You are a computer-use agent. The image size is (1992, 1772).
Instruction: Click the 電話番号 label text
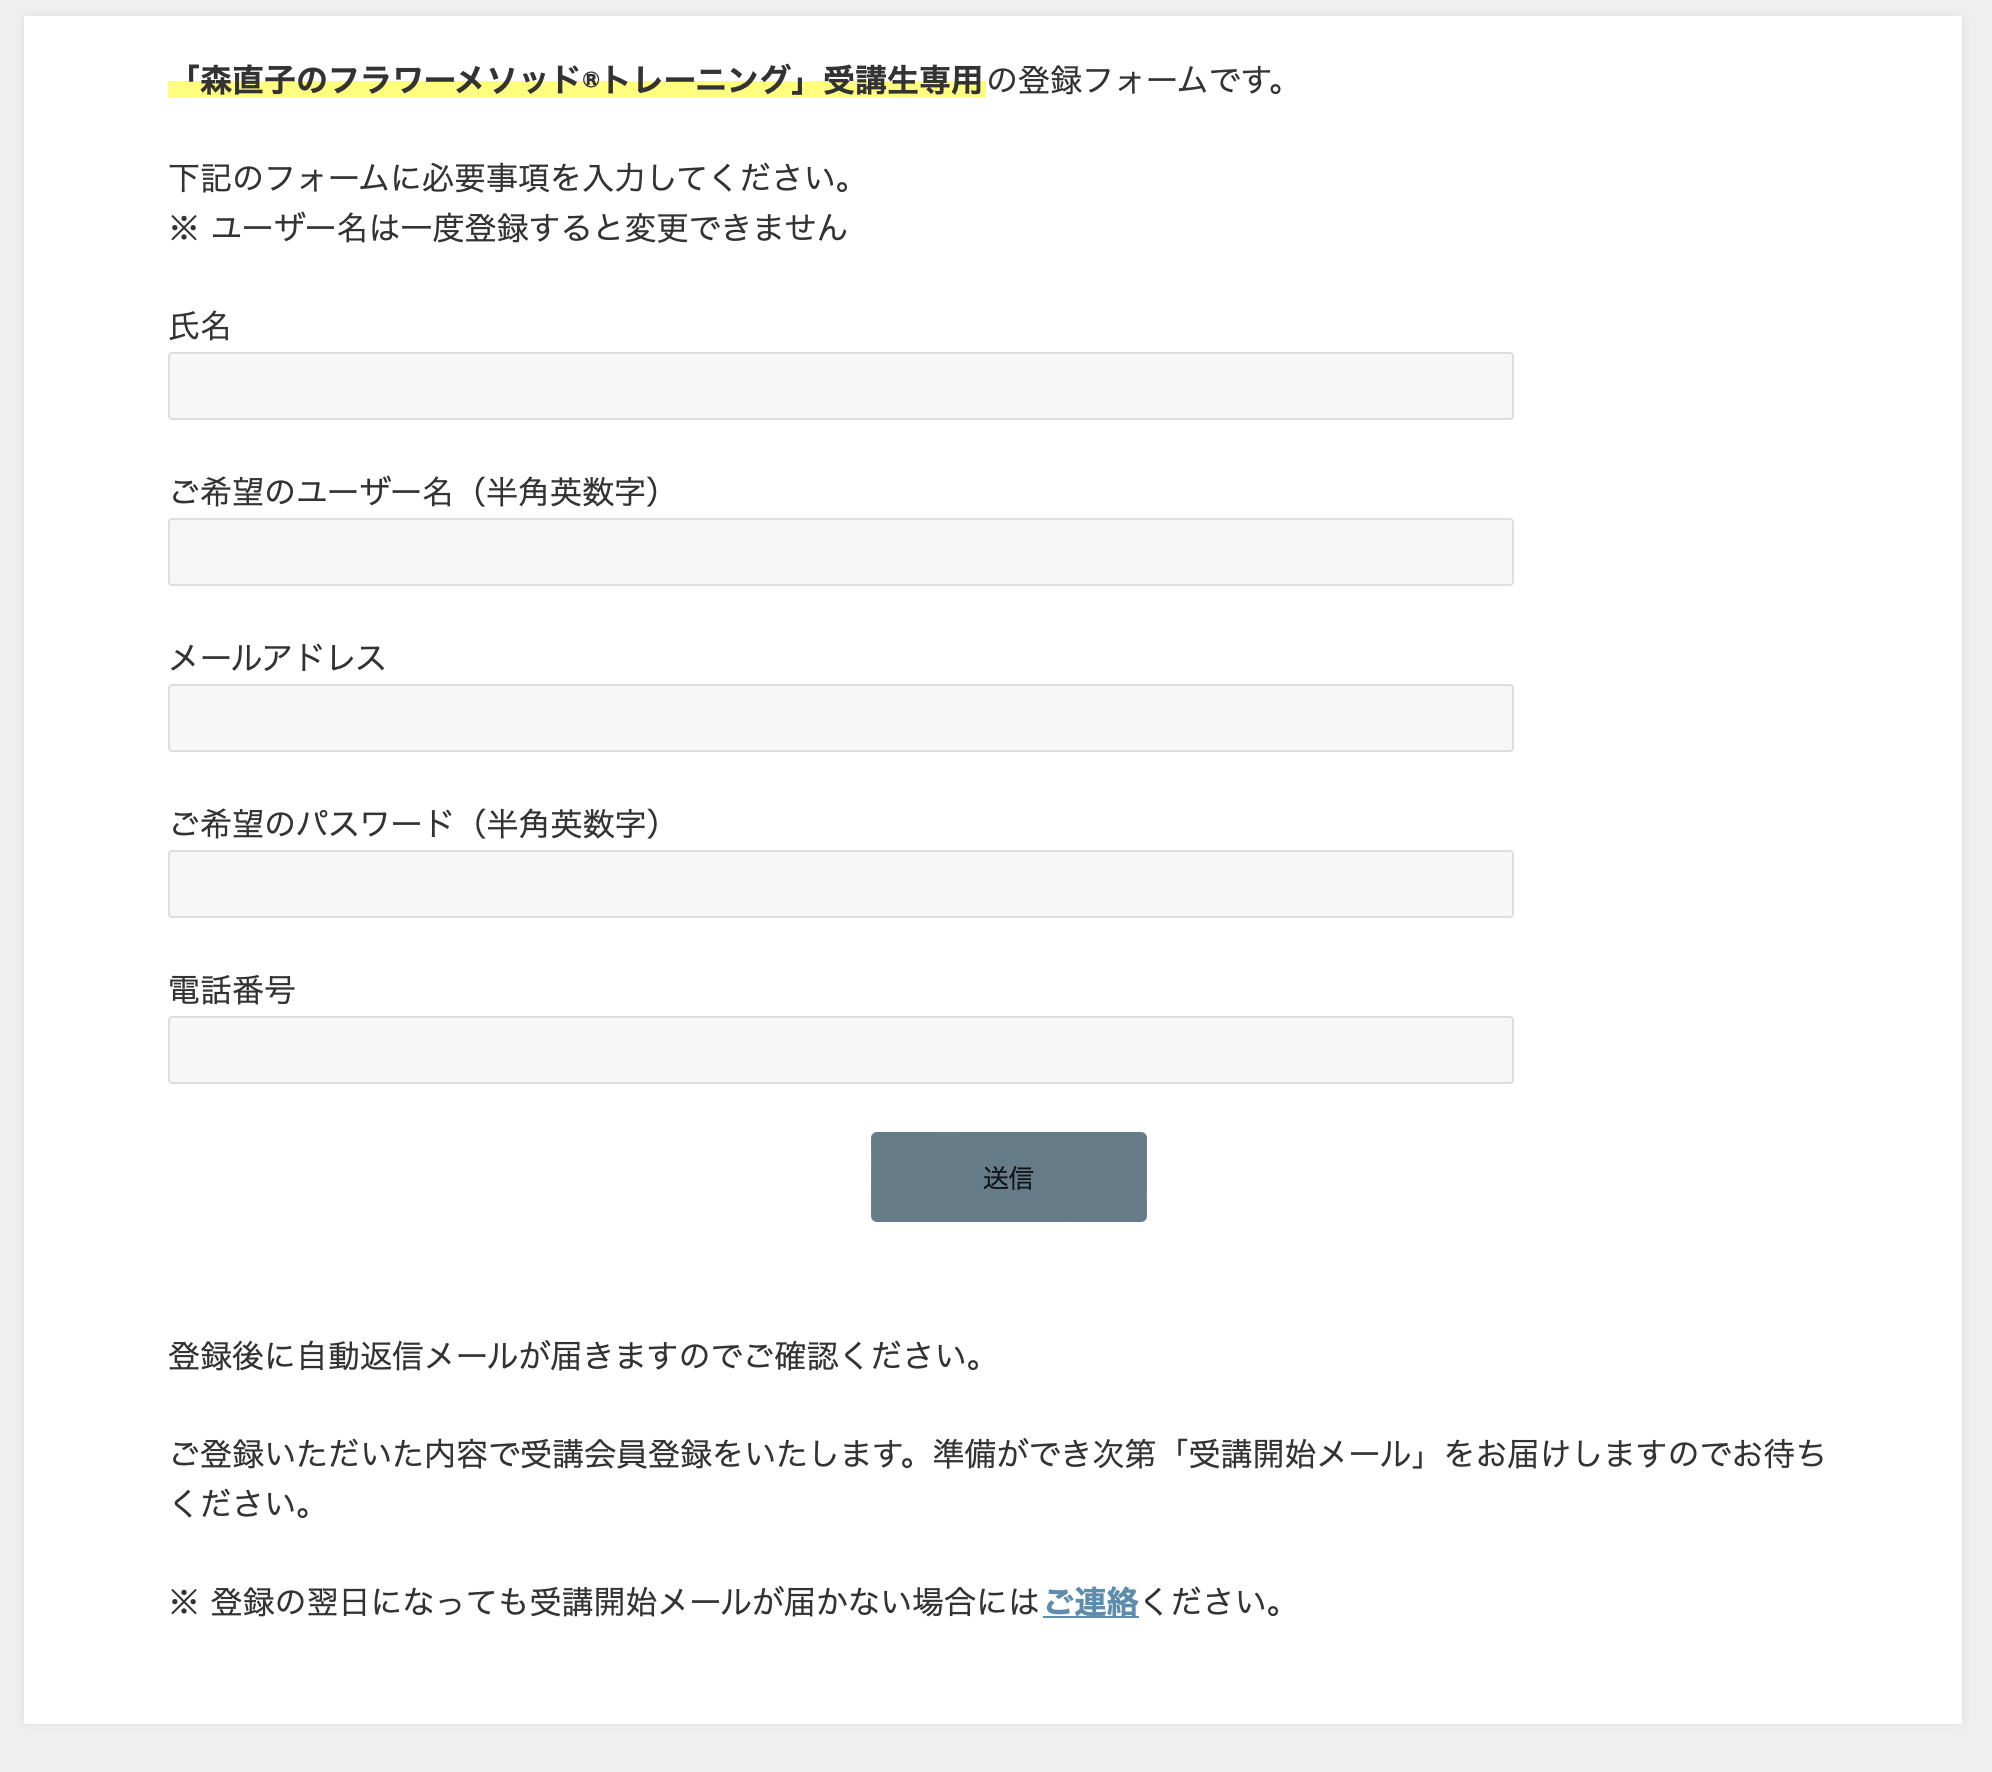pyautogui.click(x=232, y=990)
